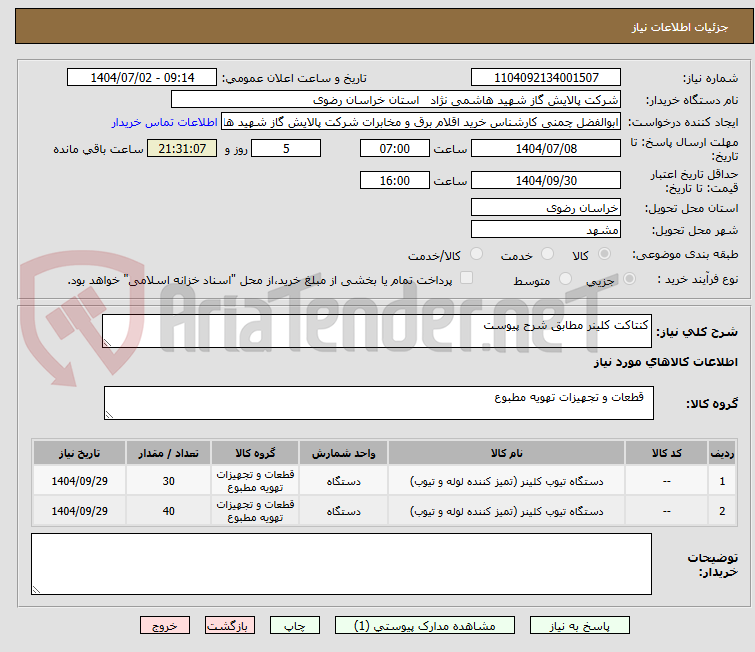
Task: Click the need number field 1104092134001507
Action: pyautogui.click(x=546, y=78)
